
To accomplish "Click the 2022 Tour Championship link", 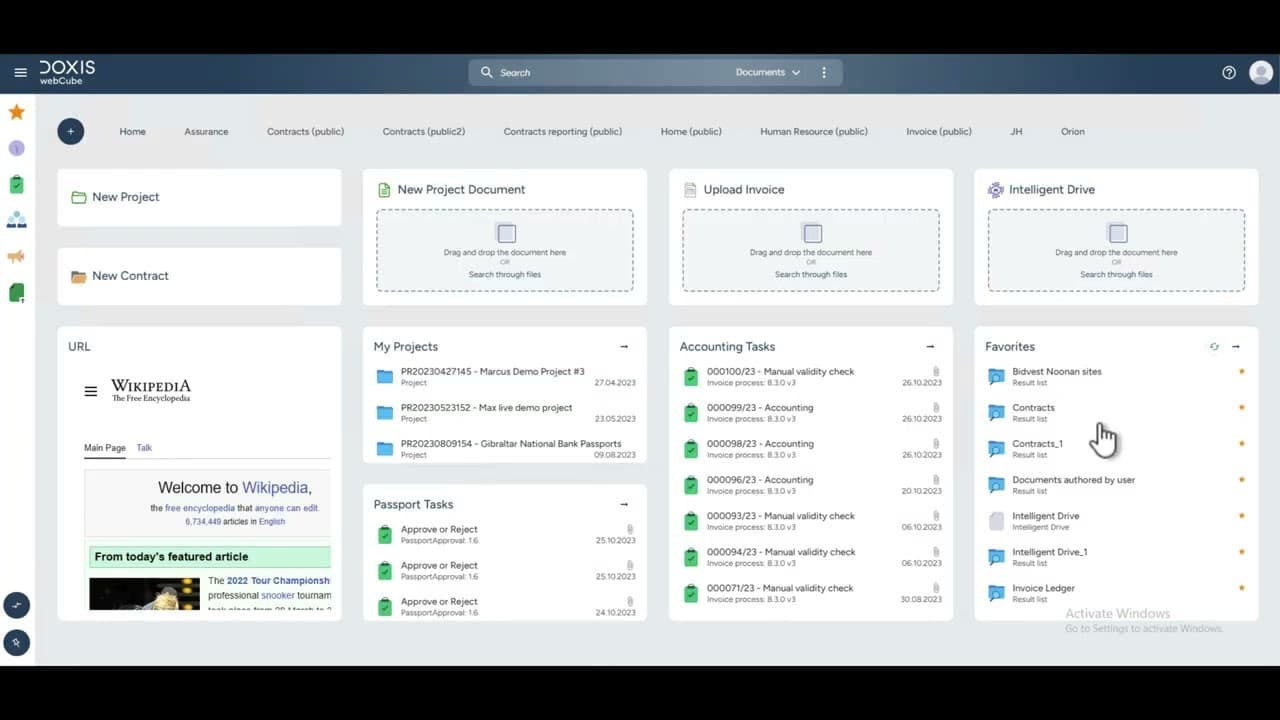I will [x=278, y=581].
